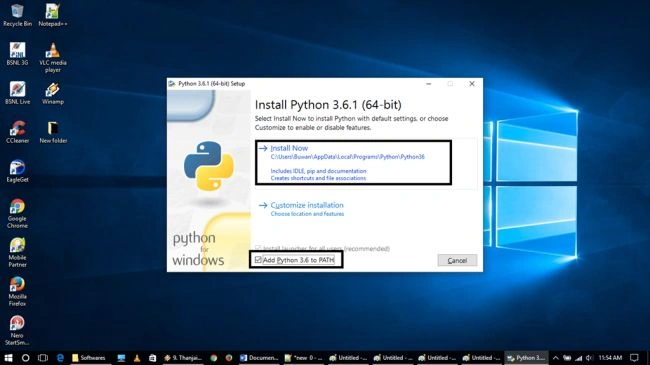The height and width of the screenshot is (365, 650).
Task: Select the CCleaner desktop icon
Action: [x=17, y=132]
